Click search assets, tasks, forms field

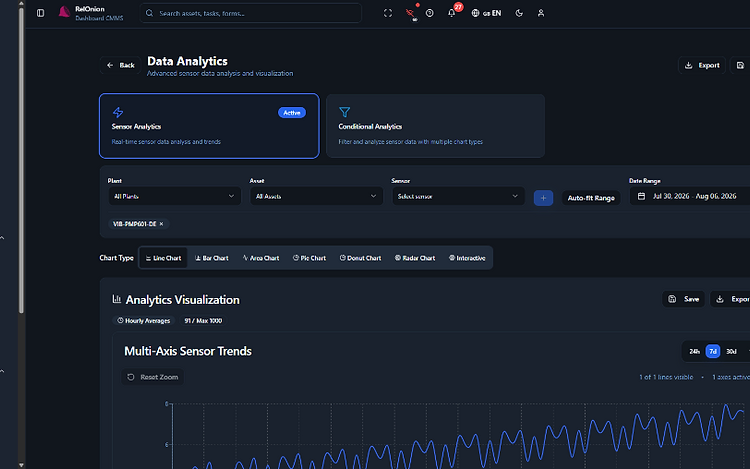pyautogui.click(x=251, y=13)
